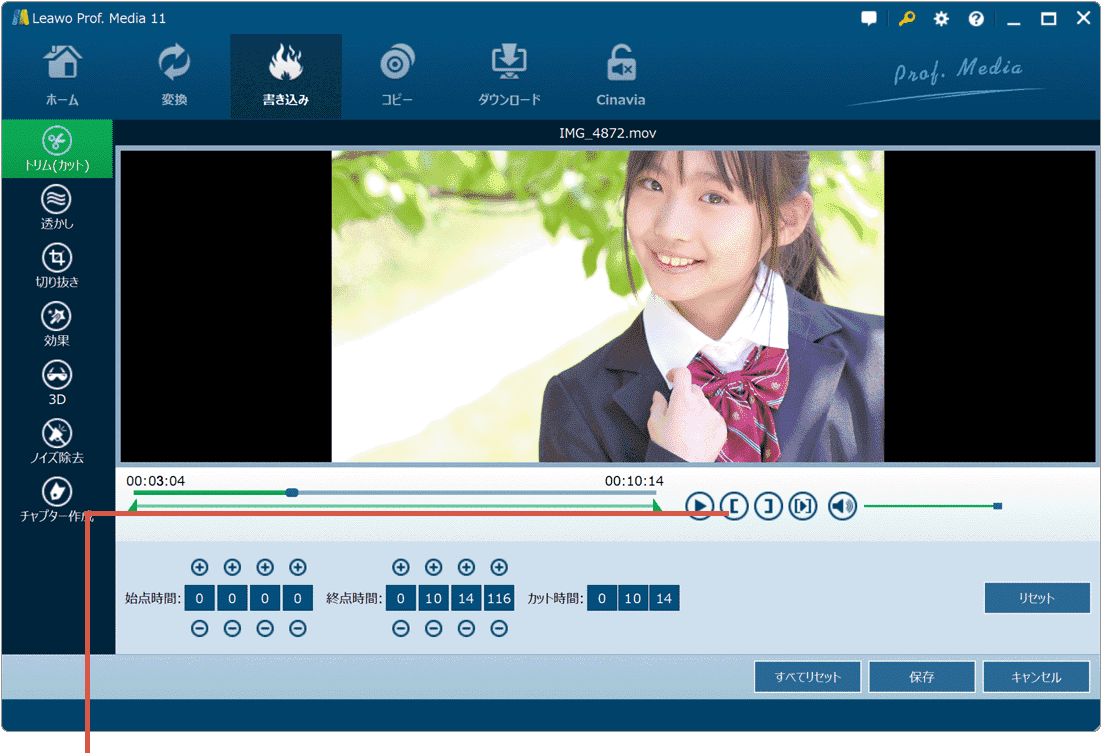Open Noise removal (ノイズ除去) tool
This screenshot has height=753, width=1102.
57,440
